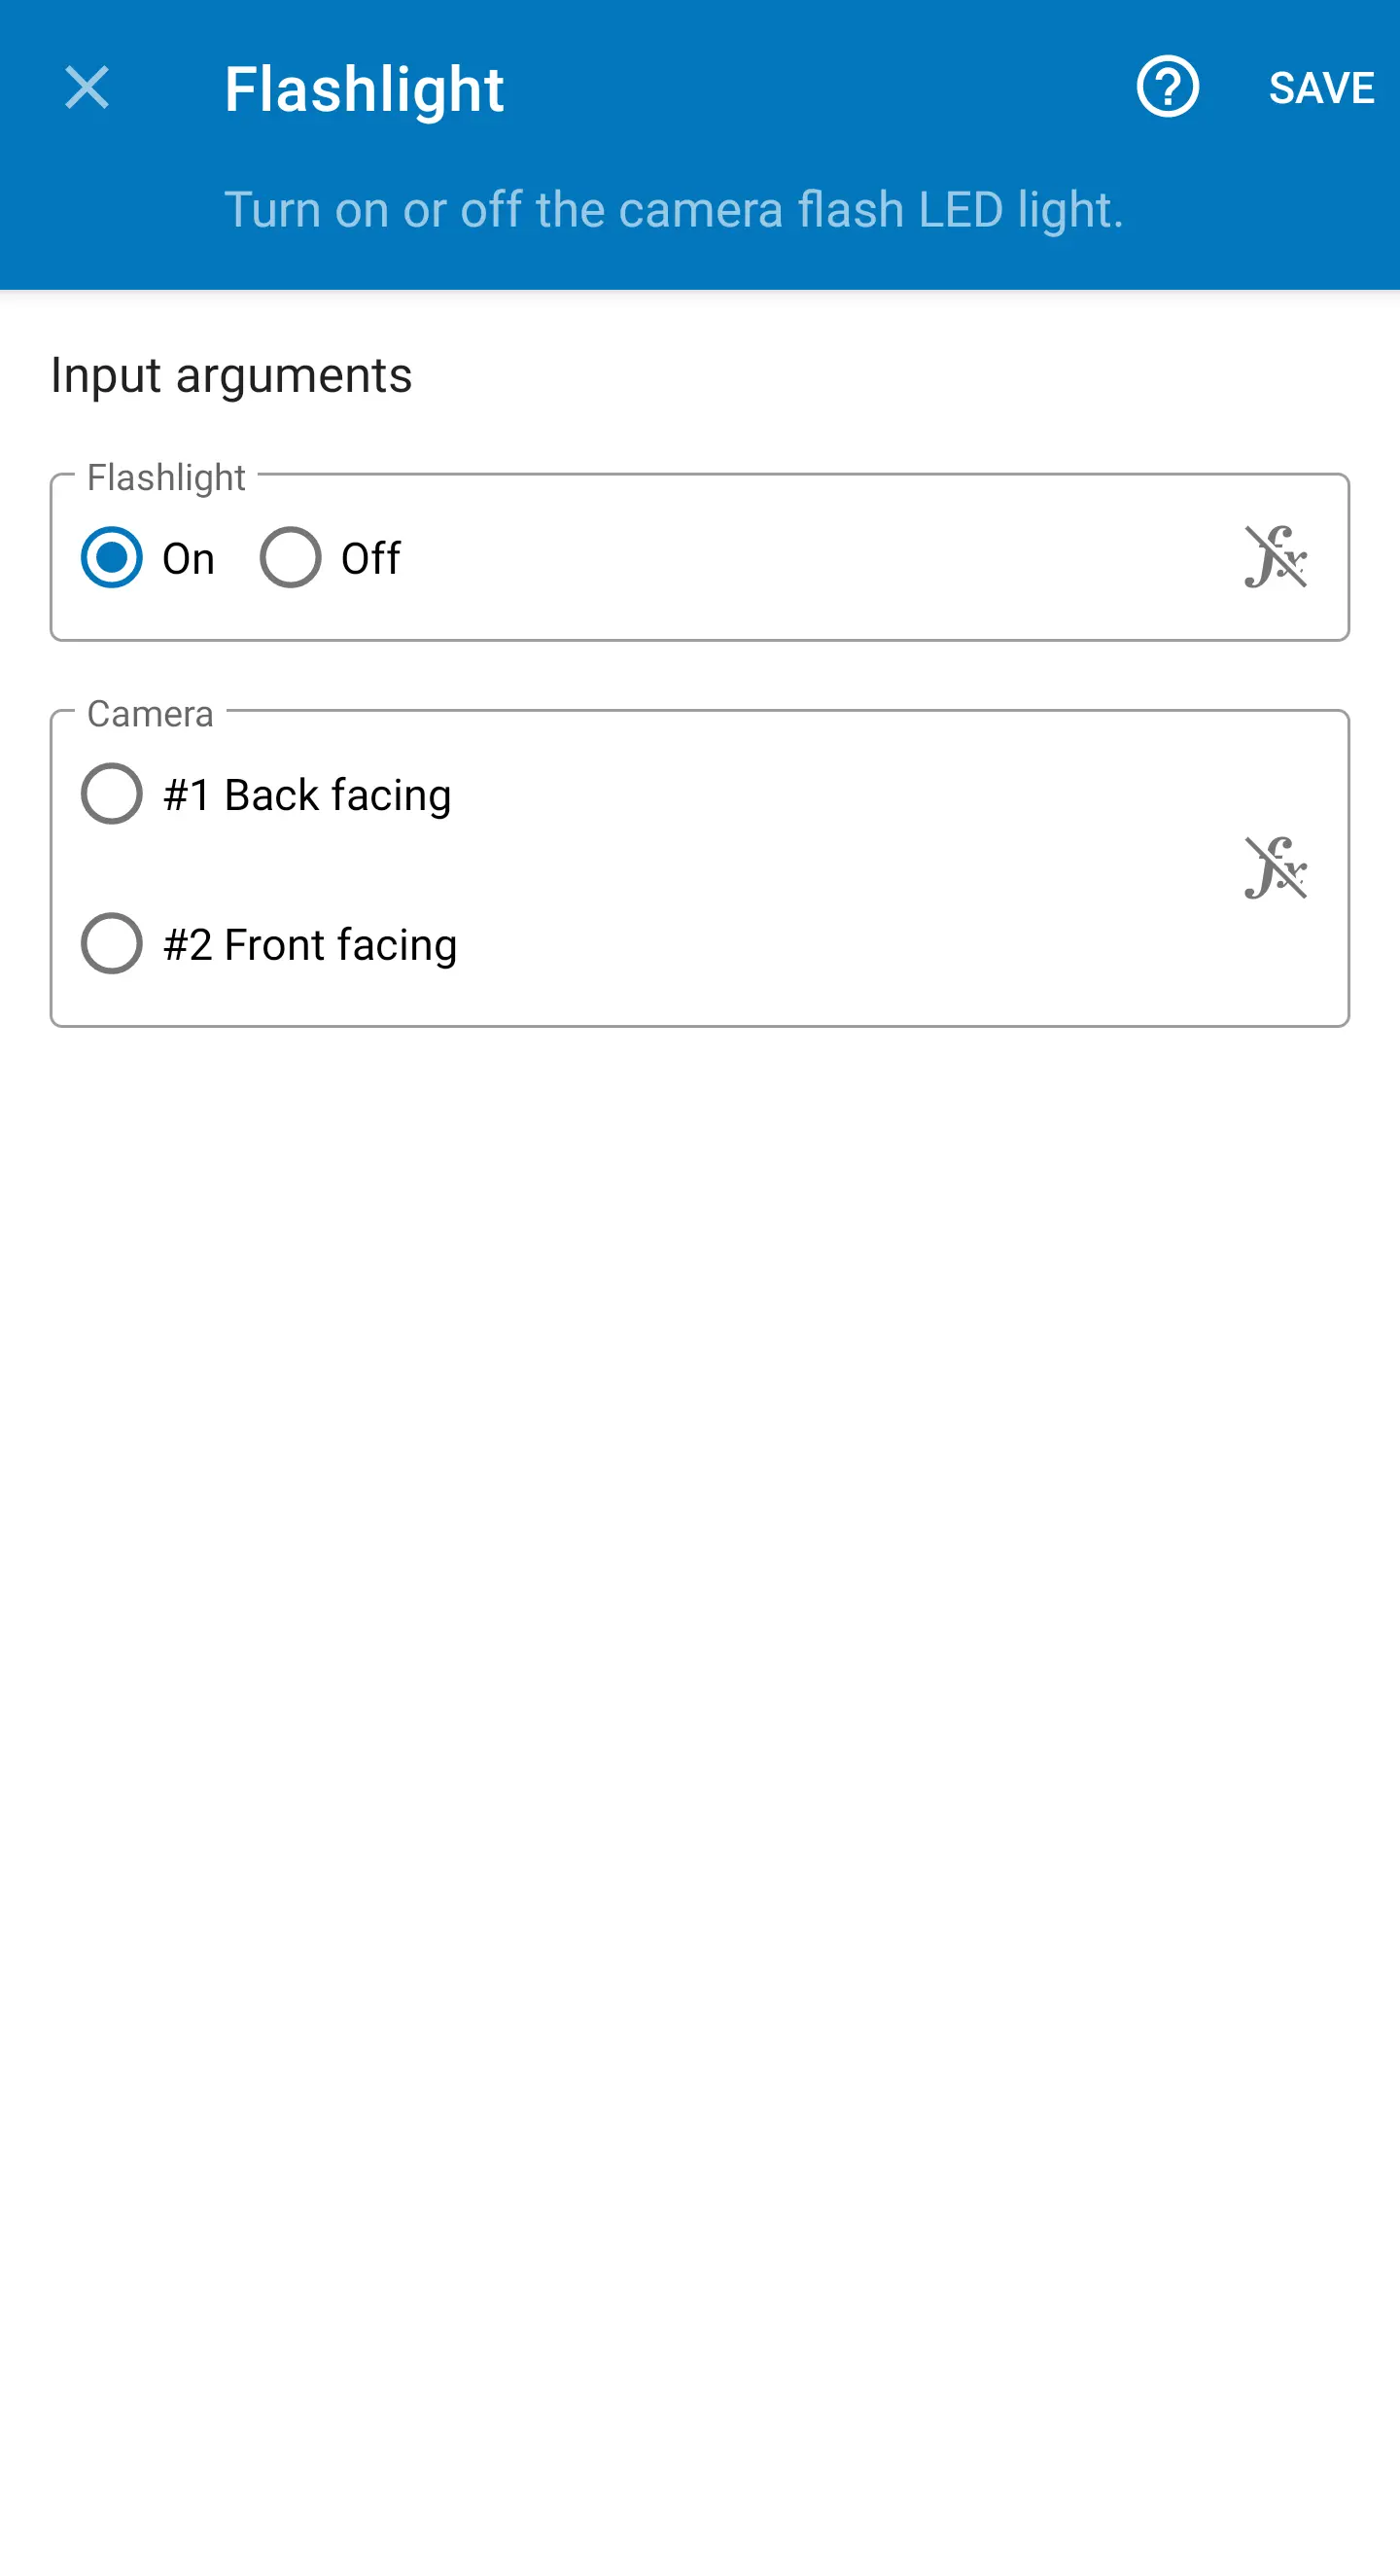The height and width of the screenshot is (2576, 1400).
Task: Open help for the Flashlight block
Action: (1167, 87)
